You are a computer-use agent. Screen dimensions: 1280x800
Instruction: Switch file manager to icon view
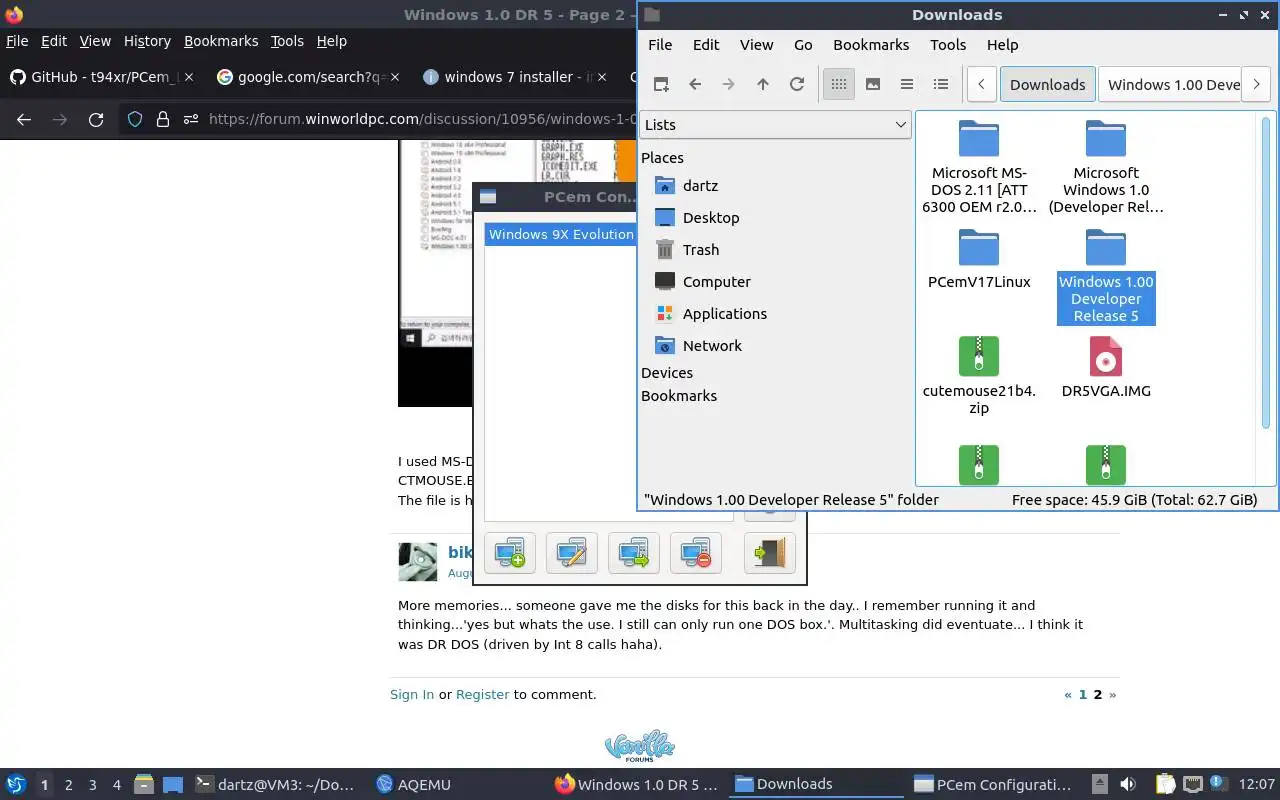839,84
